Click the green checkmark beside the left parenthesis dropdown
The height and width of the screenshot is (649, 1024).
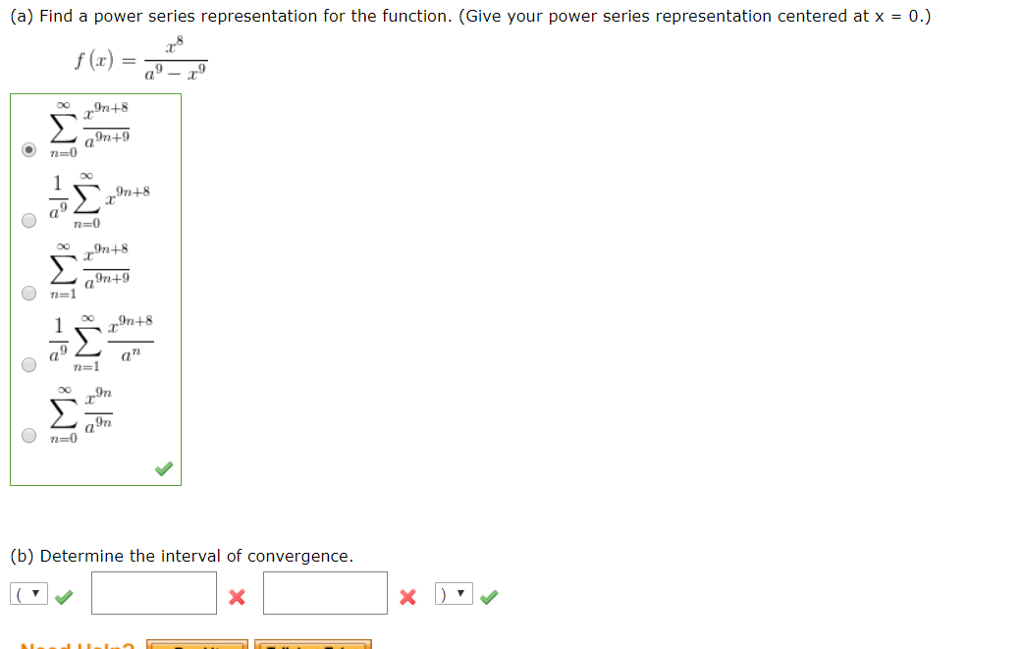coord(63,596)
